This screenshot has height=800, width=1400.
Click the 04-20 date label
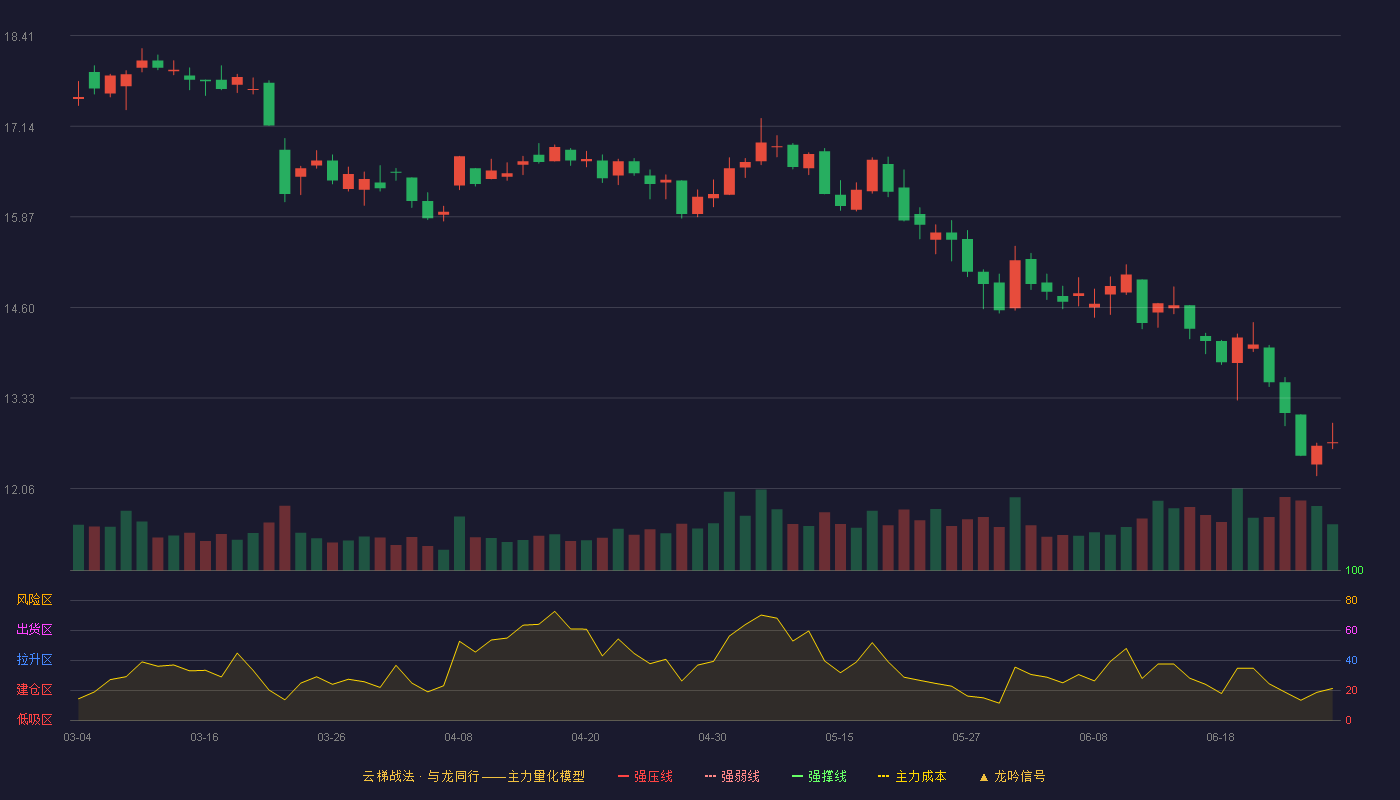point(585,737)
